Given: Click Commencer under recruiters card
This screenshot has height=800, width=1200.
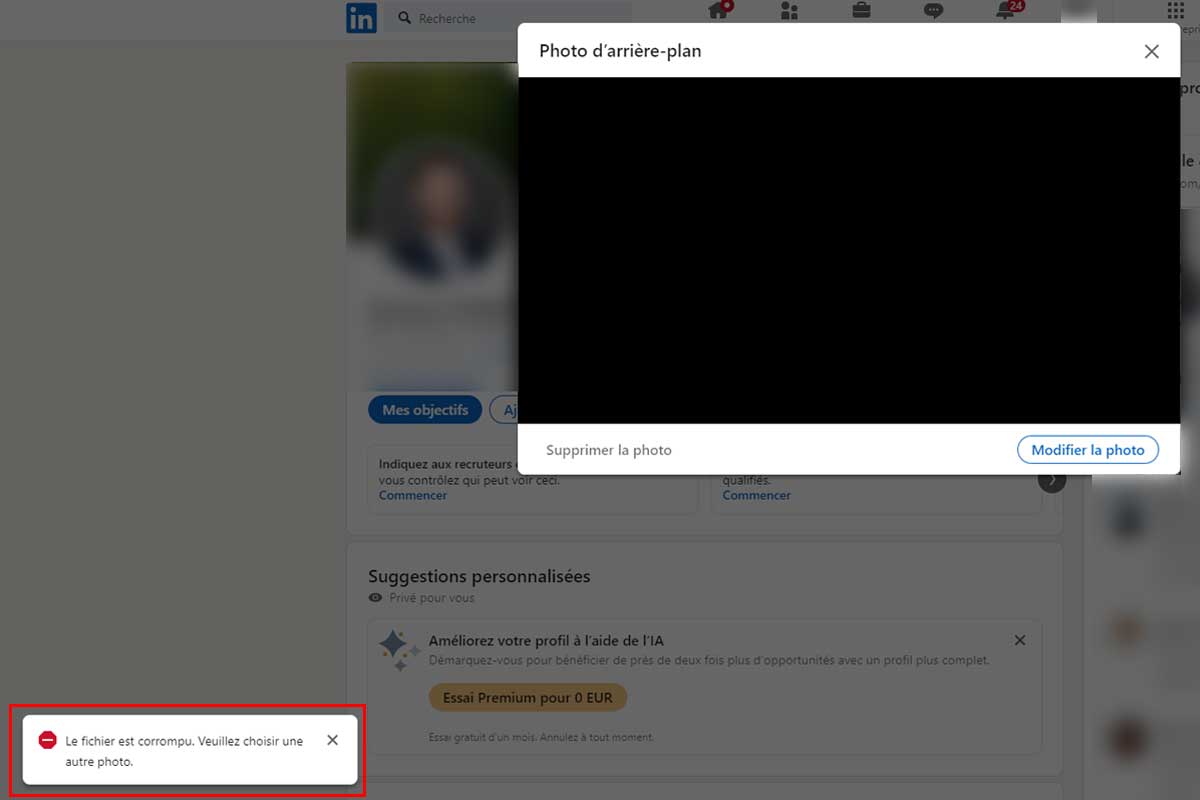Looking at the screenshot, I should pos(413,495).
